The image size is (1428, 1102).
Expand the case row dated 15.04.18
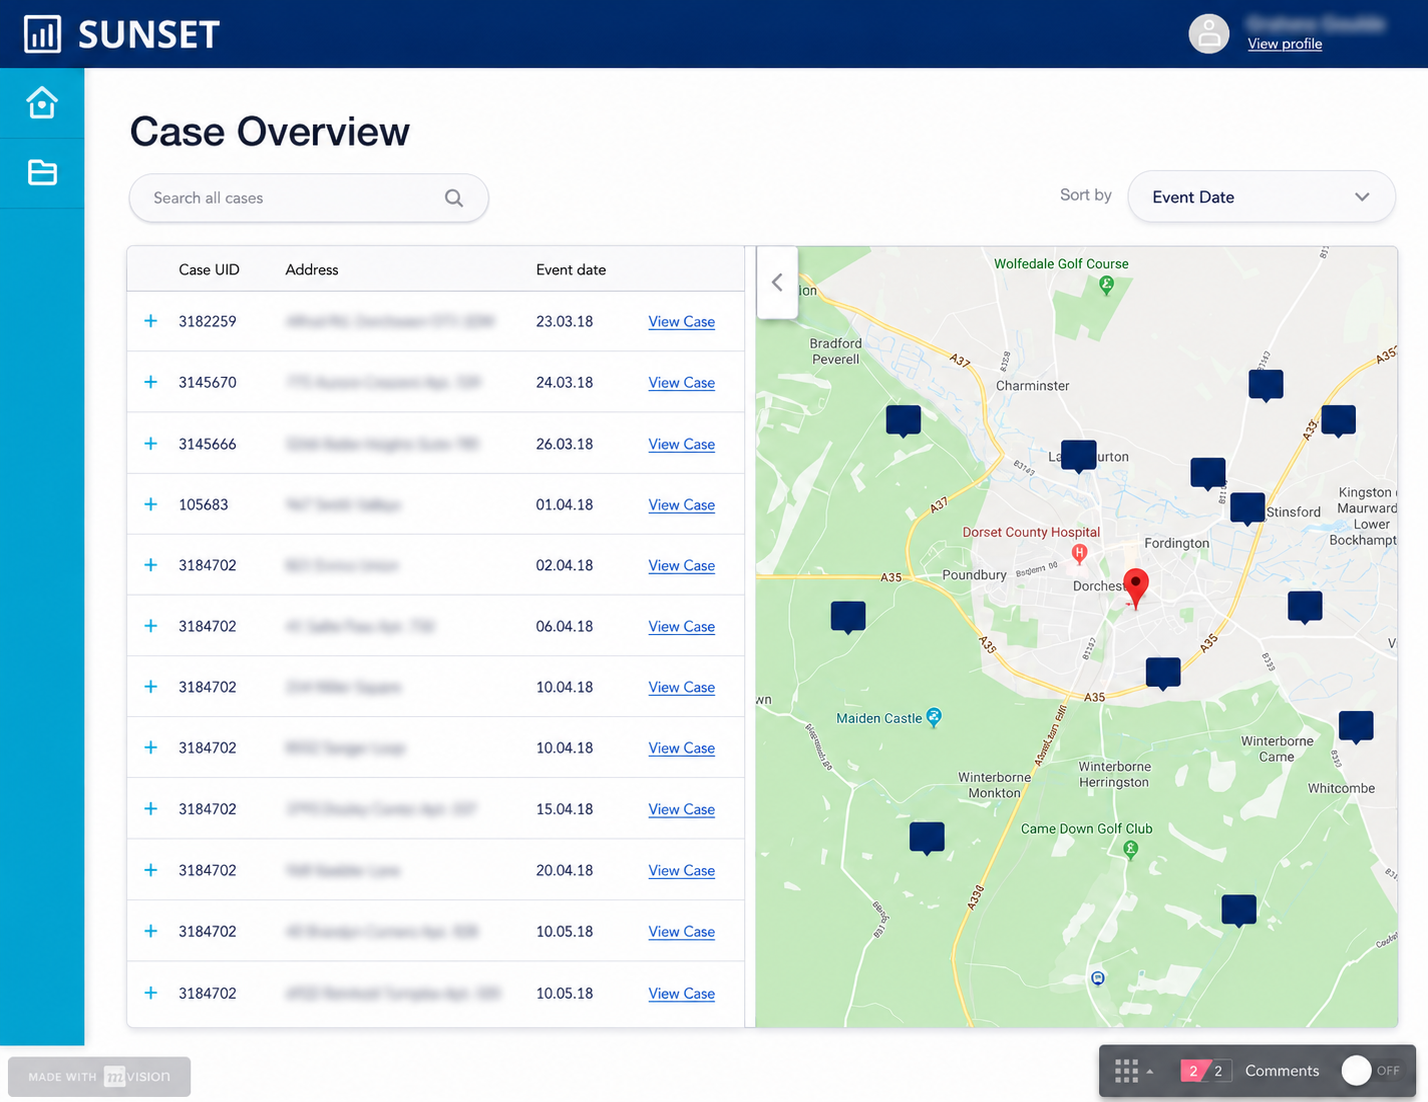click(x=151, y=808)
